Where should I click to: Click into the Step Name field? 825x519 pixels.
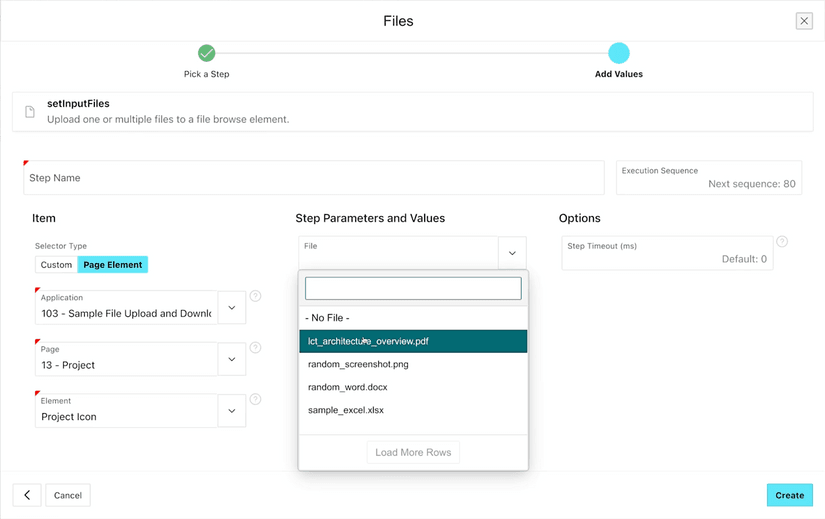[x=314, y=178]
